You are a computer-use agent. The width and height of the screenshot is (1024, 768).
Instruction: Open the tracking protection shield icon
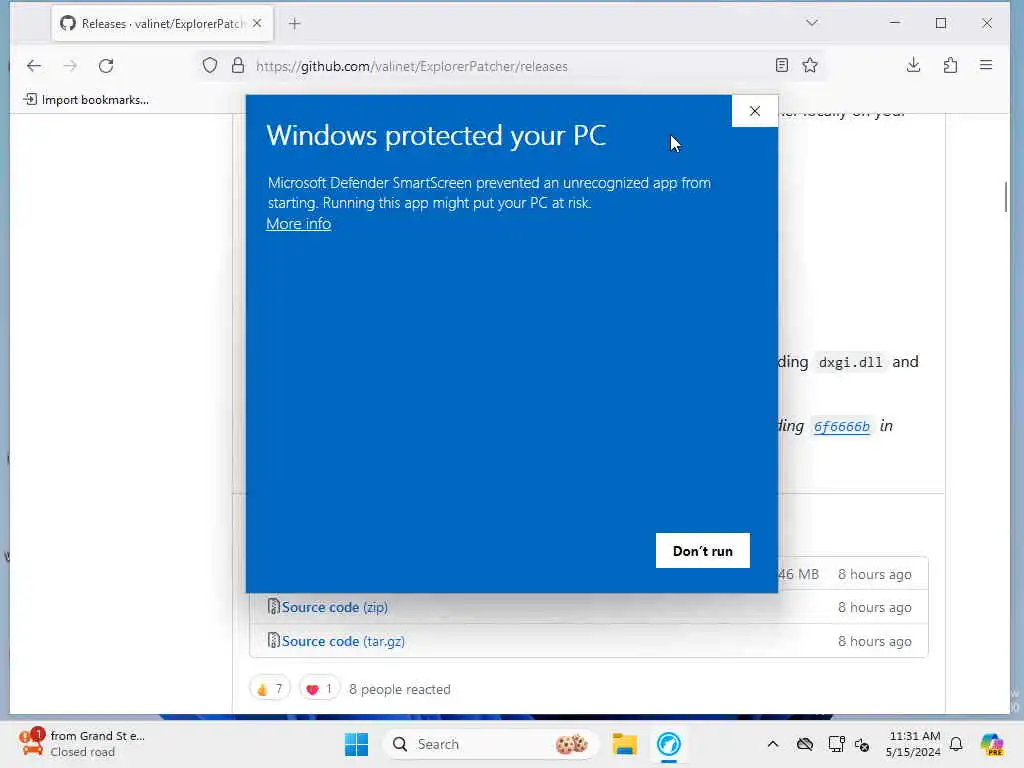pyautogui.click(x=210, y=65)
